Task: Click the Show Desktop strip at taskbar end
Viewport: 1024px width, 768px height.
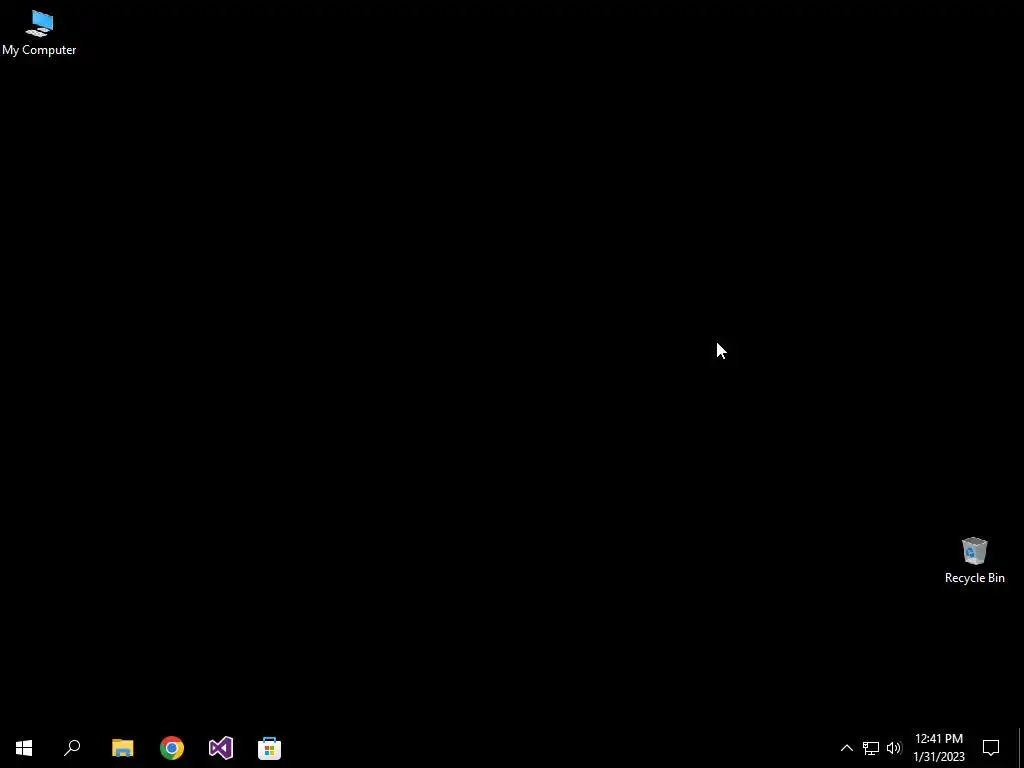Action: [x=1021, y=748]
